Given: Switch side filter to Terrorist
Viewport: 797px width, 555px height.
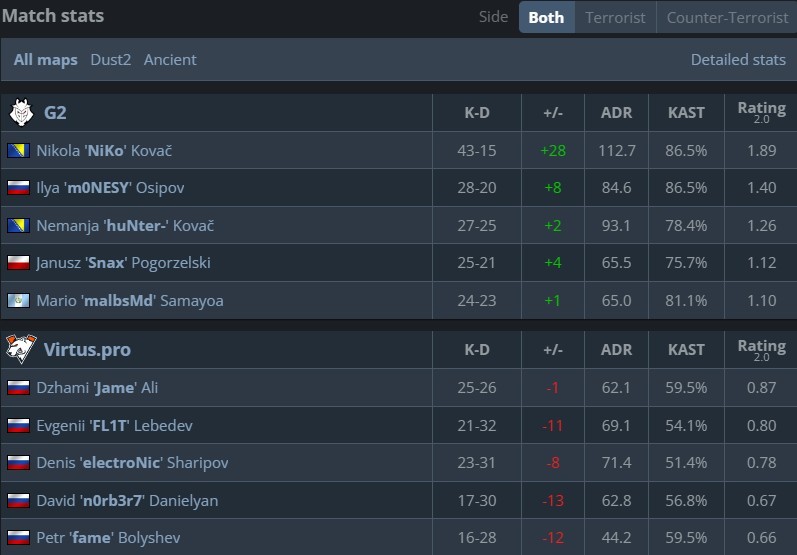Looking at the screenshot, I should click(615, 17).
